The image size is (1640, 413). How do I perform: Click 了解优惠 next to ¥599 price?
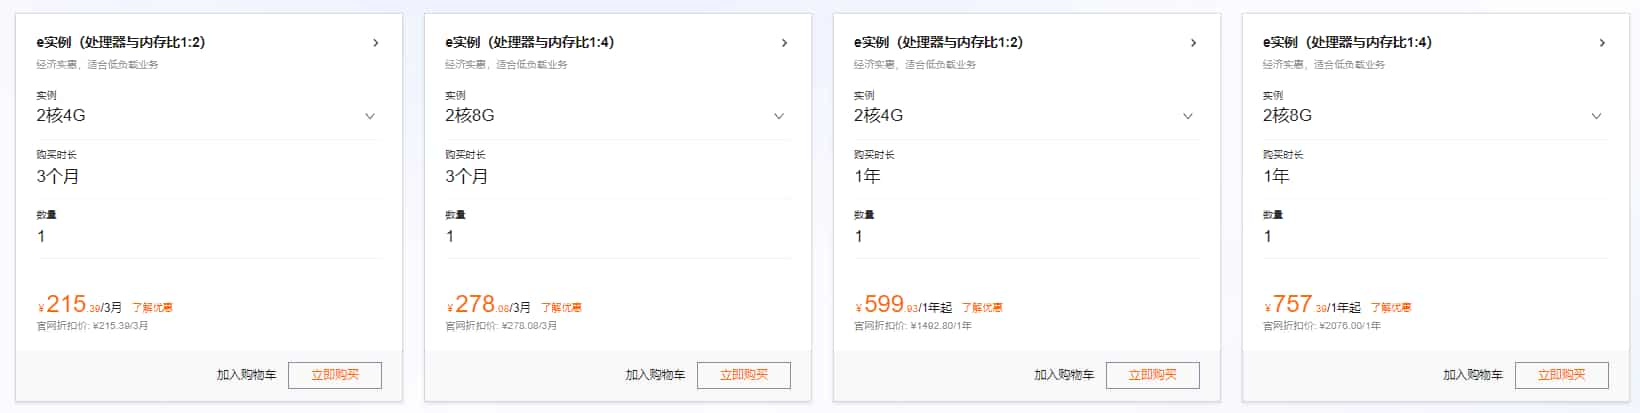click(x=982, y=308)
